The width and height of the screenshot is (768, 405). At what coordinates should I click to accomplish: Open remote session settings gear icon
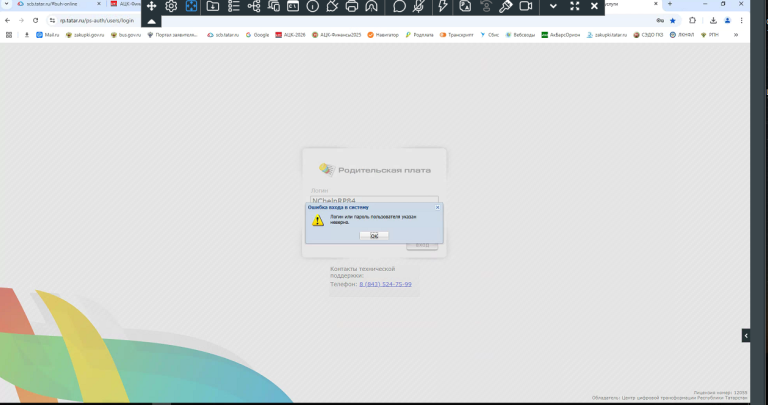coord(171,6)
